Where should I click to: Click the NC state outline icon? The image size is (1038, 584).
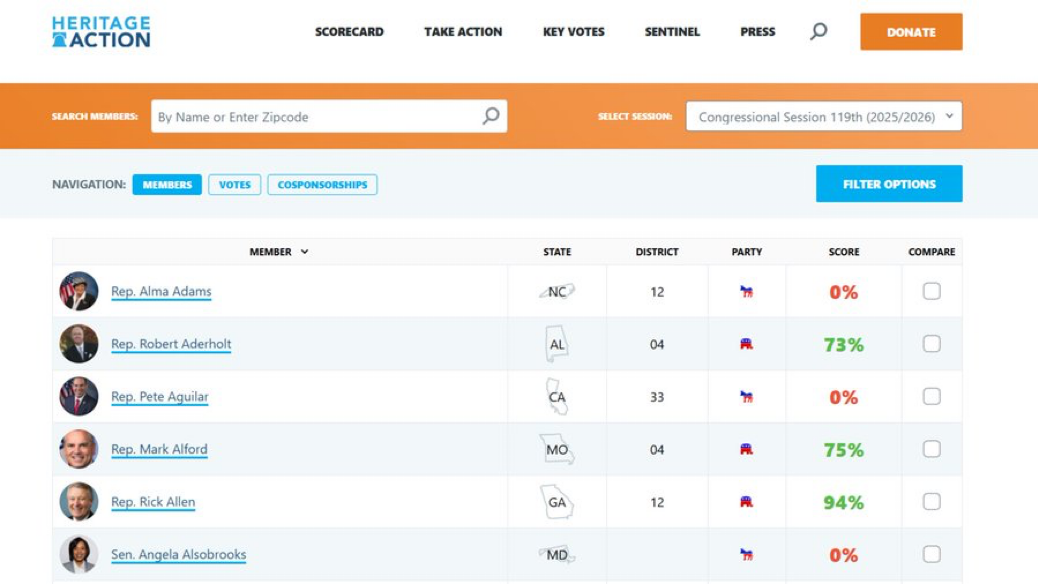click(557, 291)
